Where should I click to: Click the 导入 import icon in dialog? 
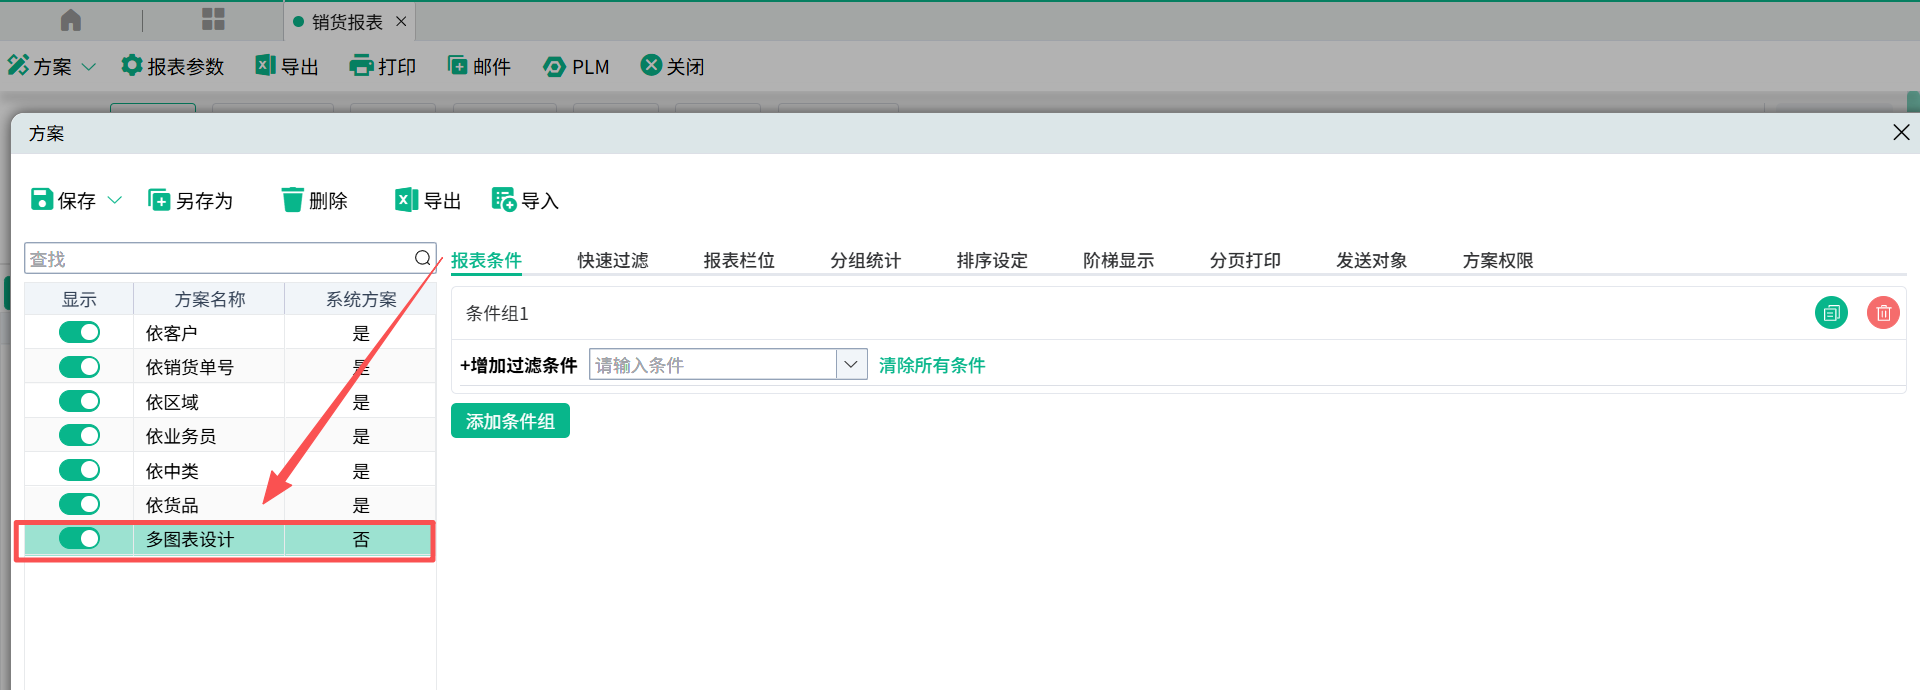coord(504,200)
